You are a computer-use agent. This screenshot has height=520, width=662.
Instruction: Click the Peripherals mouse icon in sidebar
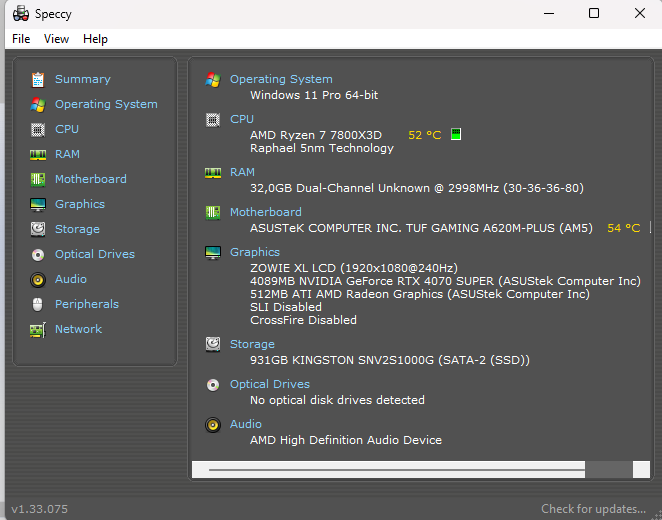point(38,304)
